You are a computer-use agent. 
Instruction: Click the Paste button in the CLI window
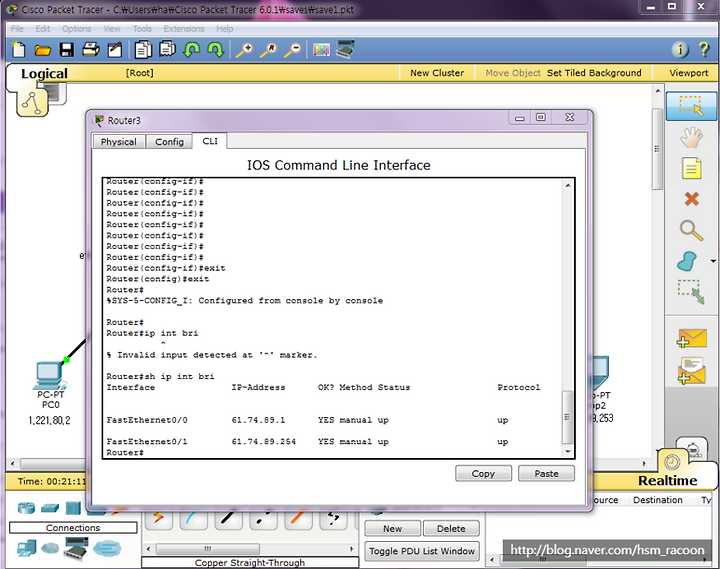point(546,473)
